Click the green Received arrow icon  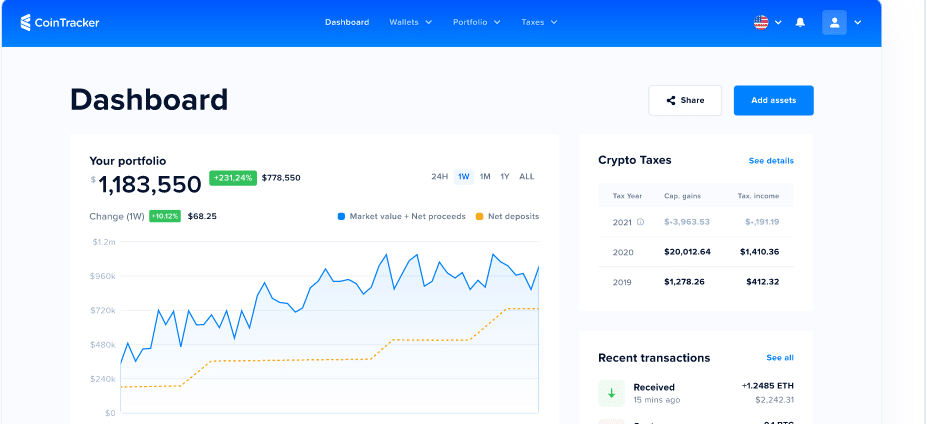click(x=611, y=393)
